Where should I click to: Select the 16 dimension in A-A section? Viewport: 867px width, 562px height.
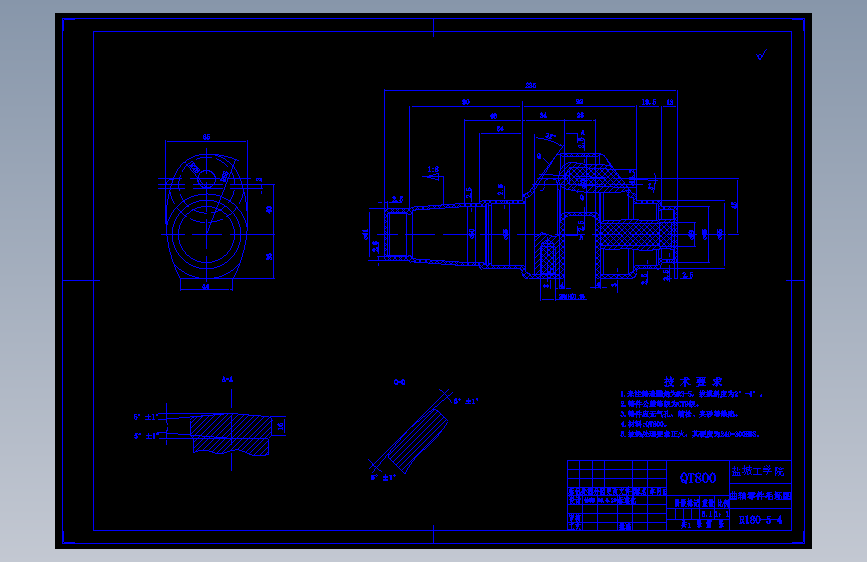pyautogui.click(x=280, y=426)
